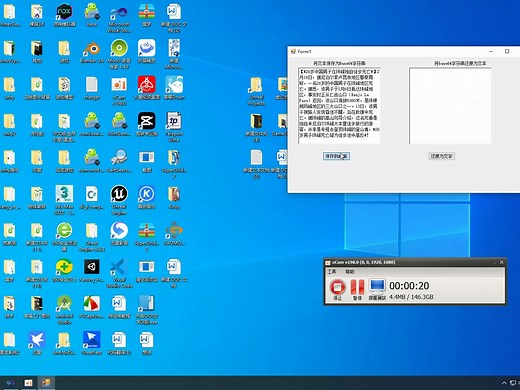Select the blue Sogou browser icon
Screen dimensions: 520x390
point(119,230)
